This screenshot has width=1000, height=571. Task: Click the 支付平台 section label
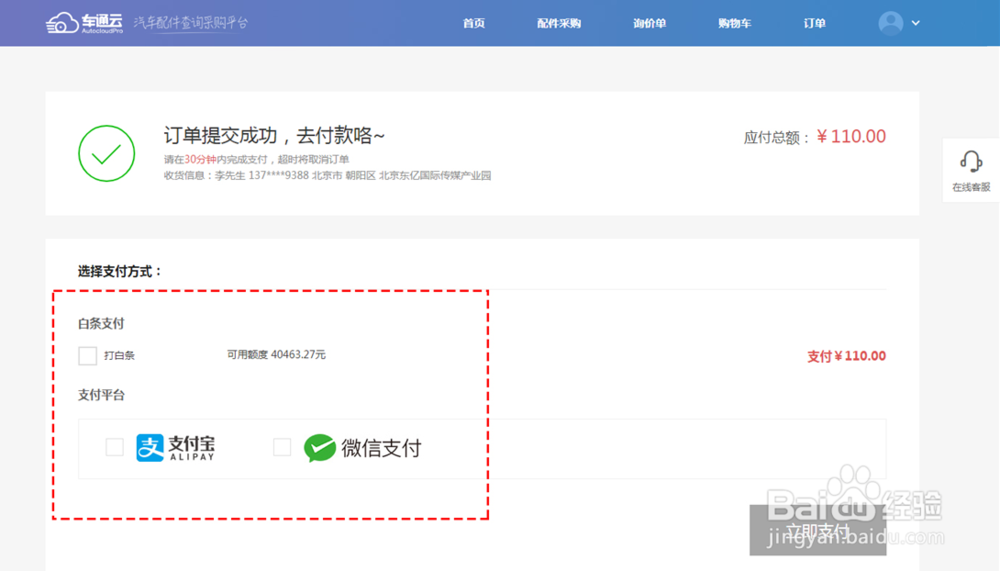point(101,395)
